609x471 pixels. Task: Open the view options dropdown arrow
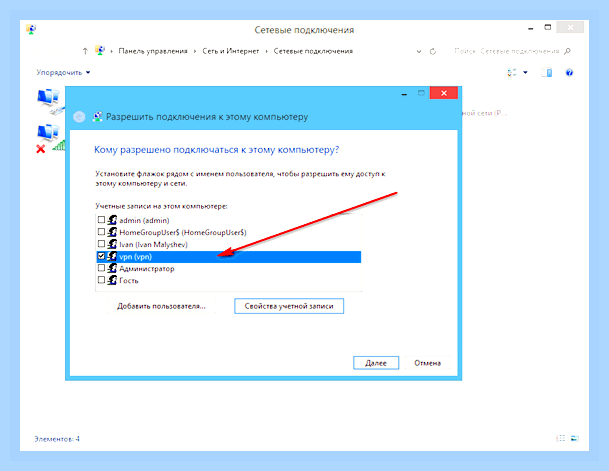pos(525,73)
